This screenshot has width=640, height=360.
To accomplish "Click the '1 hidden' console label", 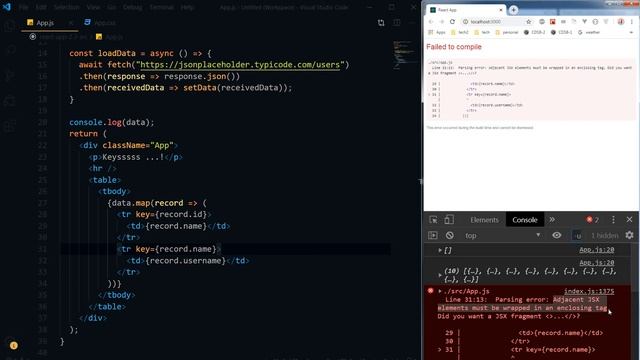I will 605,236.
